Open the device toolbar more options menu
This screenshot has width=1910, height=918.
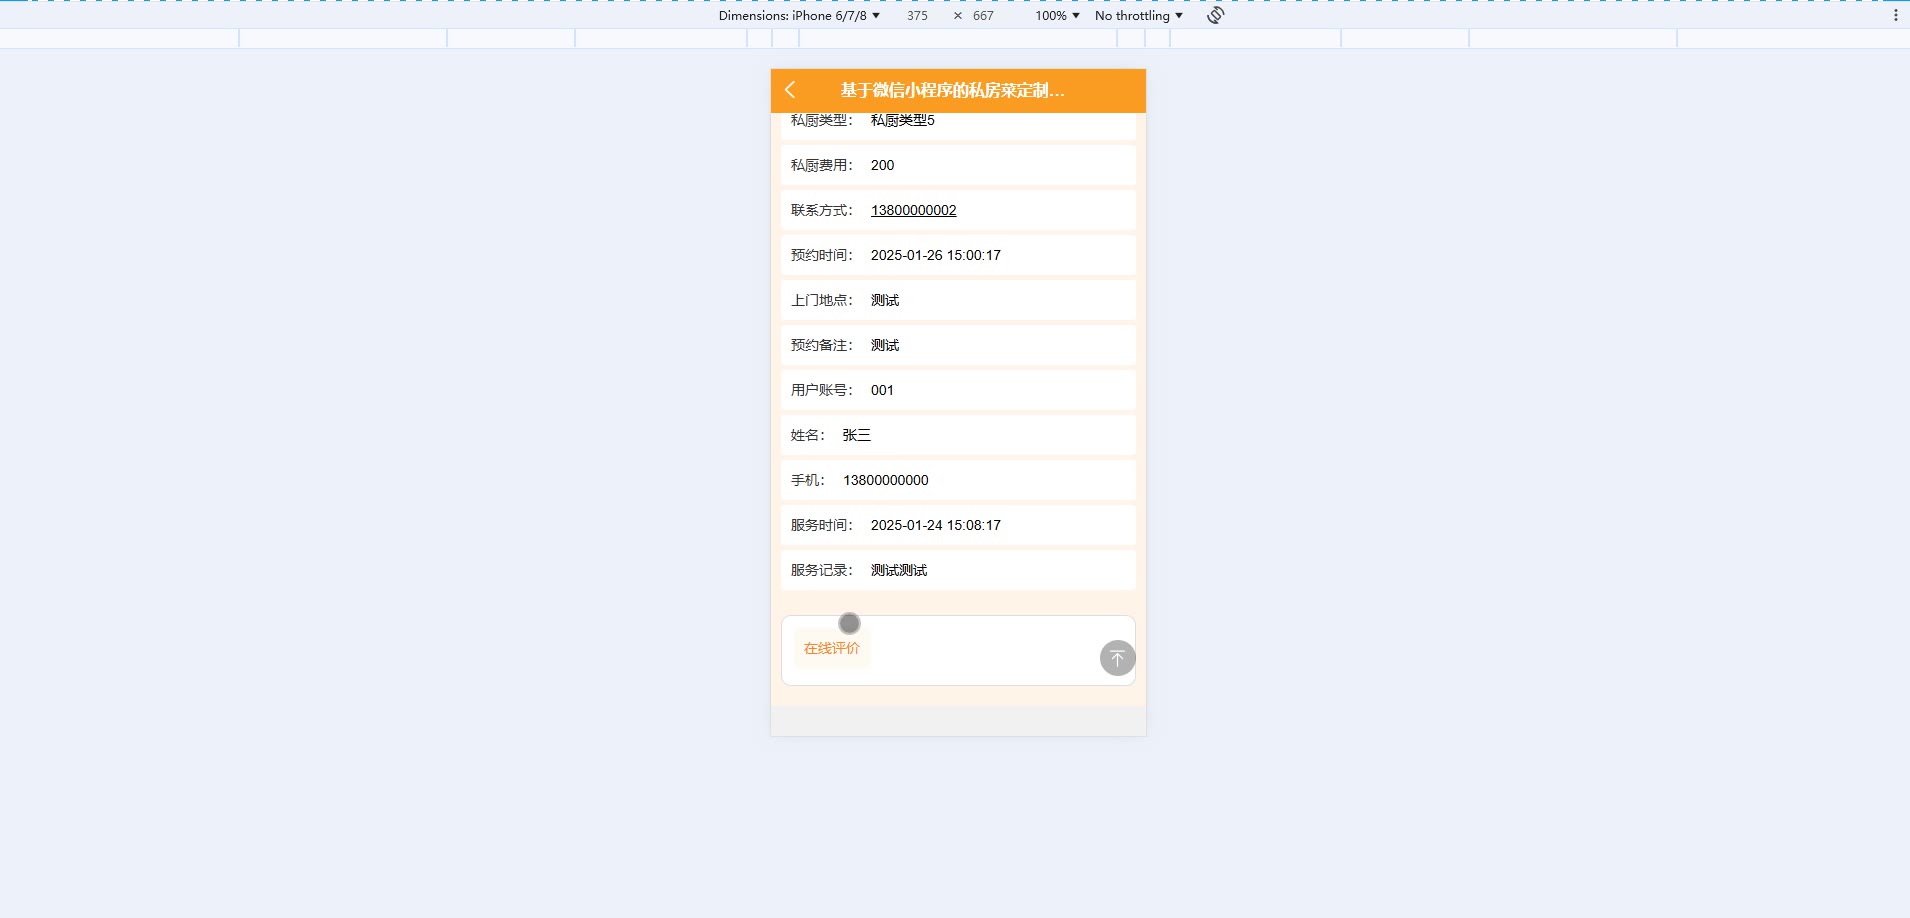1895,15
